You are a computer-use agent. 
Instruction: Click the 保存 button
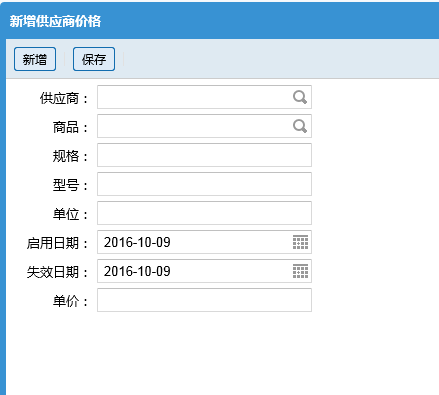pyautogui.click(x=94, y=59)
